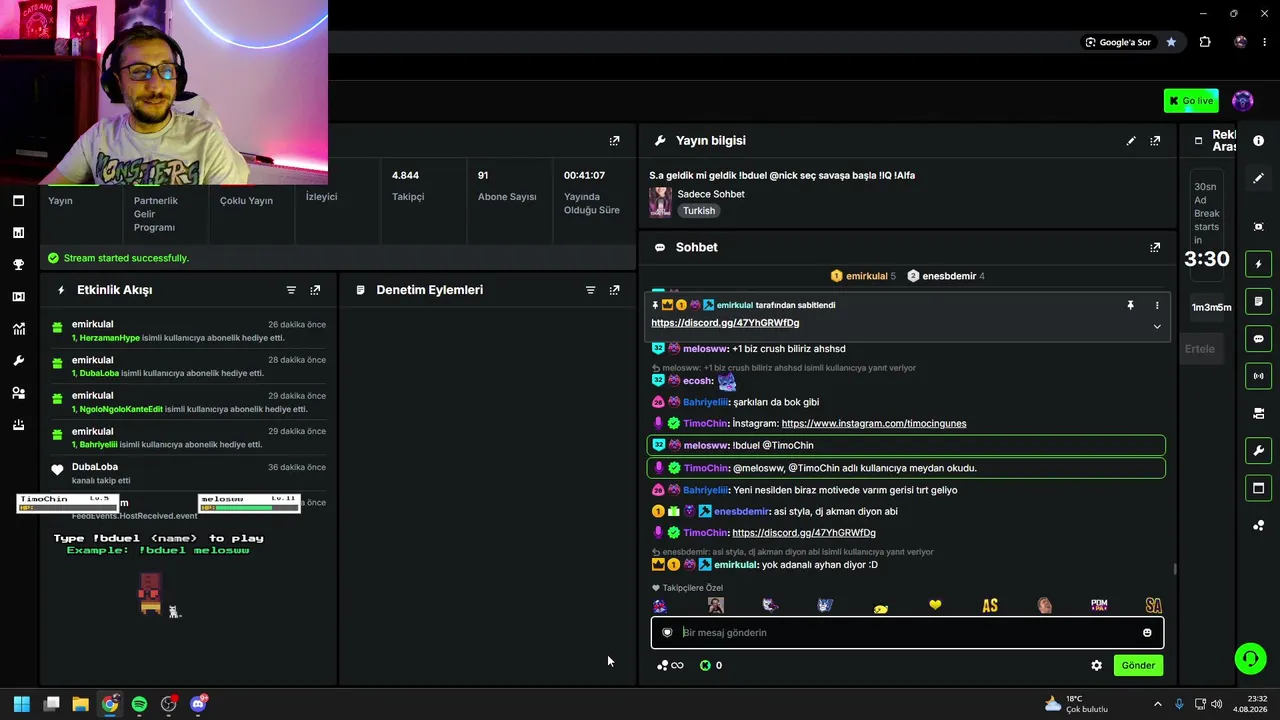Click Google'a Sor in the address bar
1280x720 pixels.
click(1118, 42)
